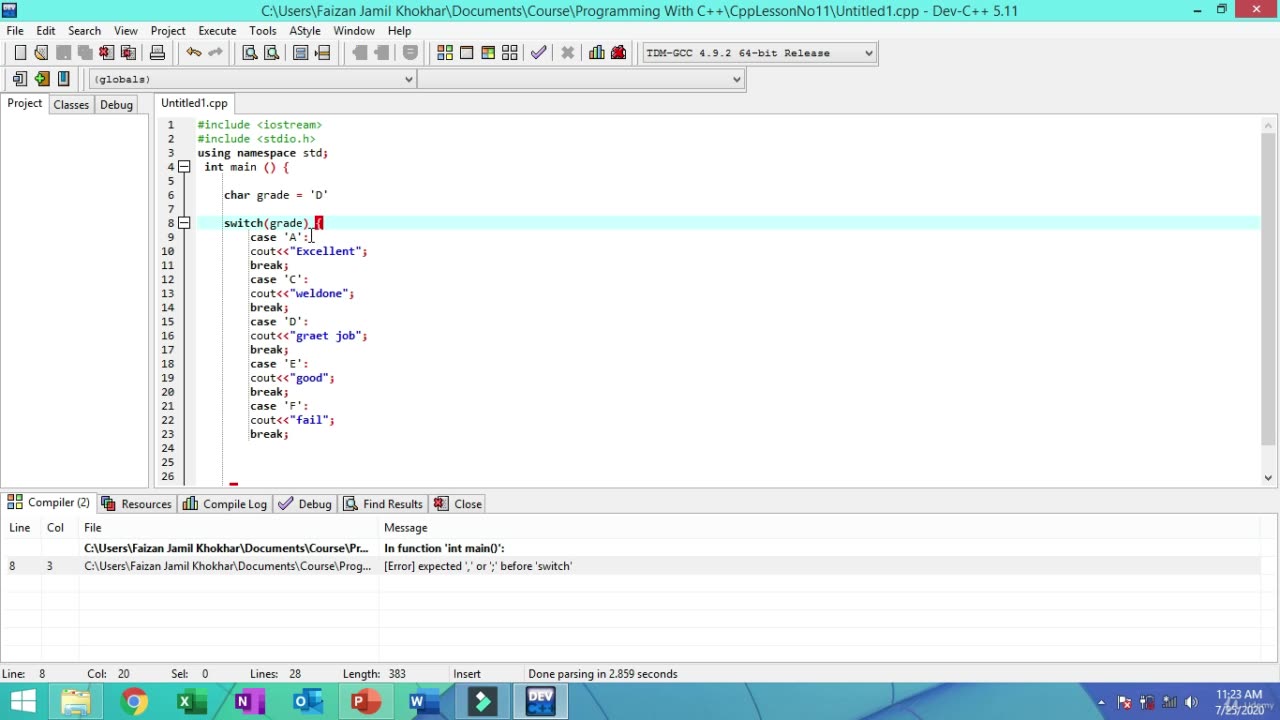1280x720 pixels.
Task: Click the Toggle bookmark icon in second toolbar
Action: tap(42, 79)
